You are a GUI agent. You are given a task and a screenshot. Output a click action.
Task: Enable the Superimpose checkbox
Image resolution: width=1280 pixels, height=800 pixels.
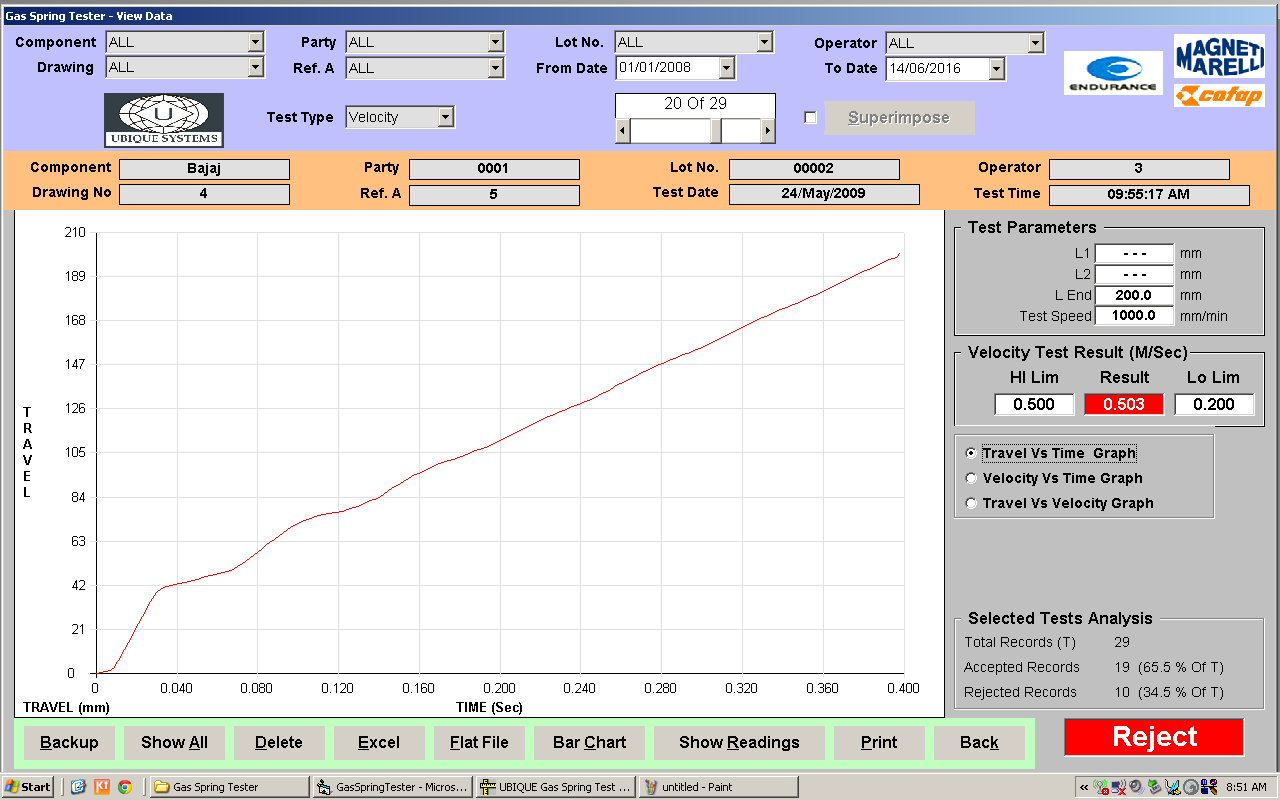(810, 118)
